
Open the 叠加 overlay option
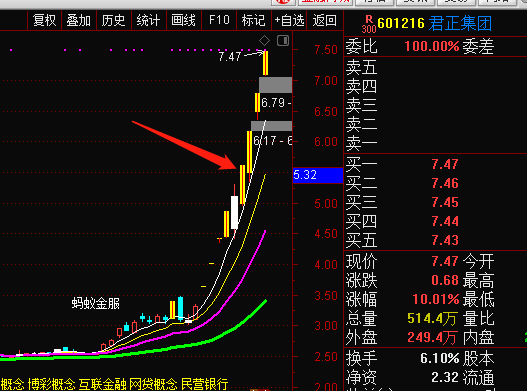click(79, 21)
